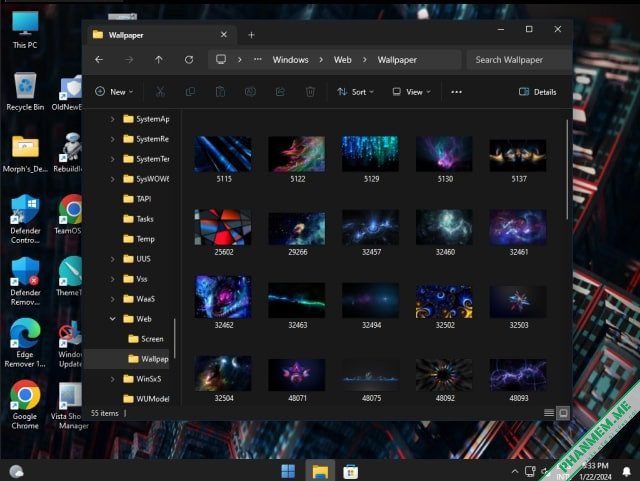Open Microsoft Store from the taskbar
640x481 pixels.
pyautogui.click(x=351, y=472)
